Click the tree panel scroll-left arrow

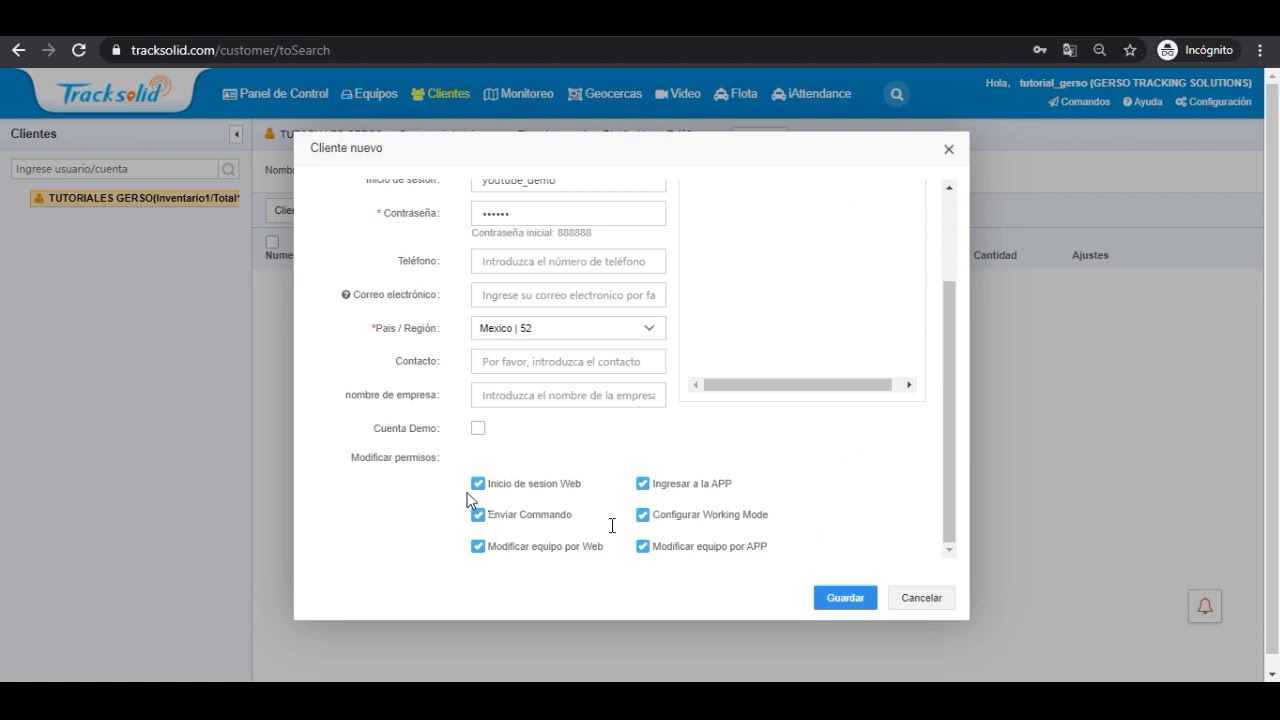[x=696, y=385]
